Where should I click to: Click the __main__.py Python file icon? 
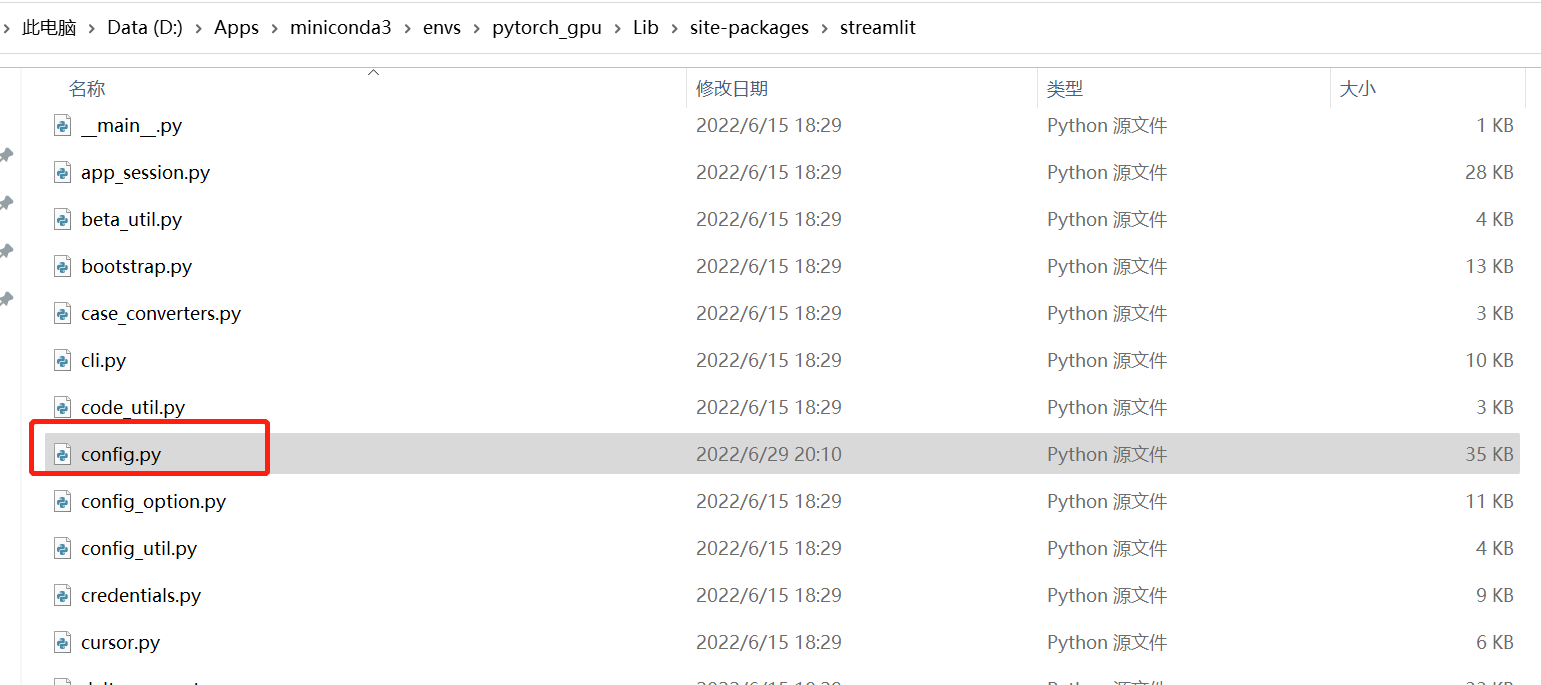tap(62, 126)
